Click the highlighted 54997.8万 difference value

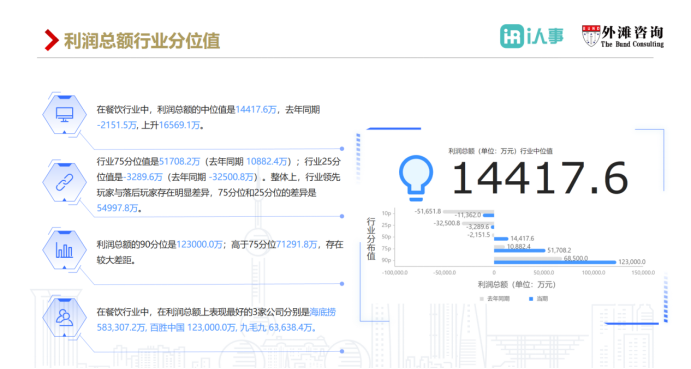point(117,208)
